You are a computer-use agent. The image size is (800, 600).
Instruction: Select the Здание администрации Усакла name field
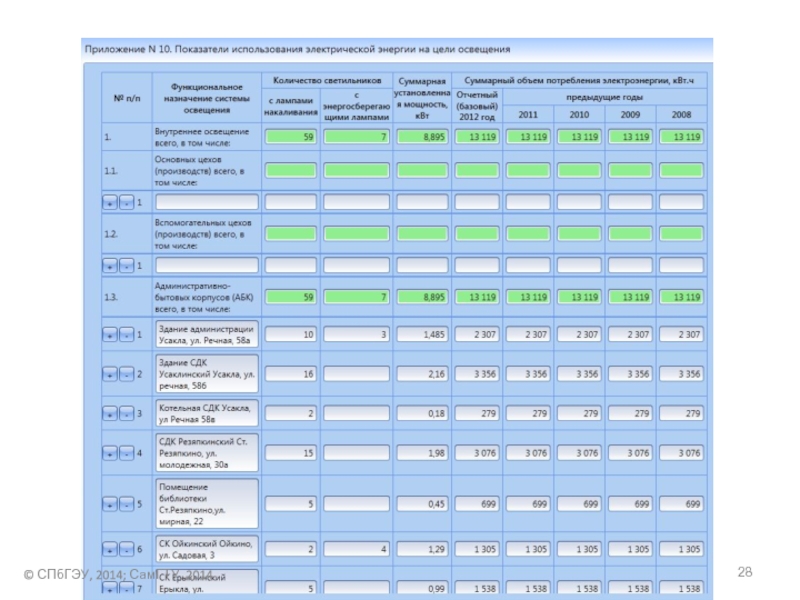206,333
